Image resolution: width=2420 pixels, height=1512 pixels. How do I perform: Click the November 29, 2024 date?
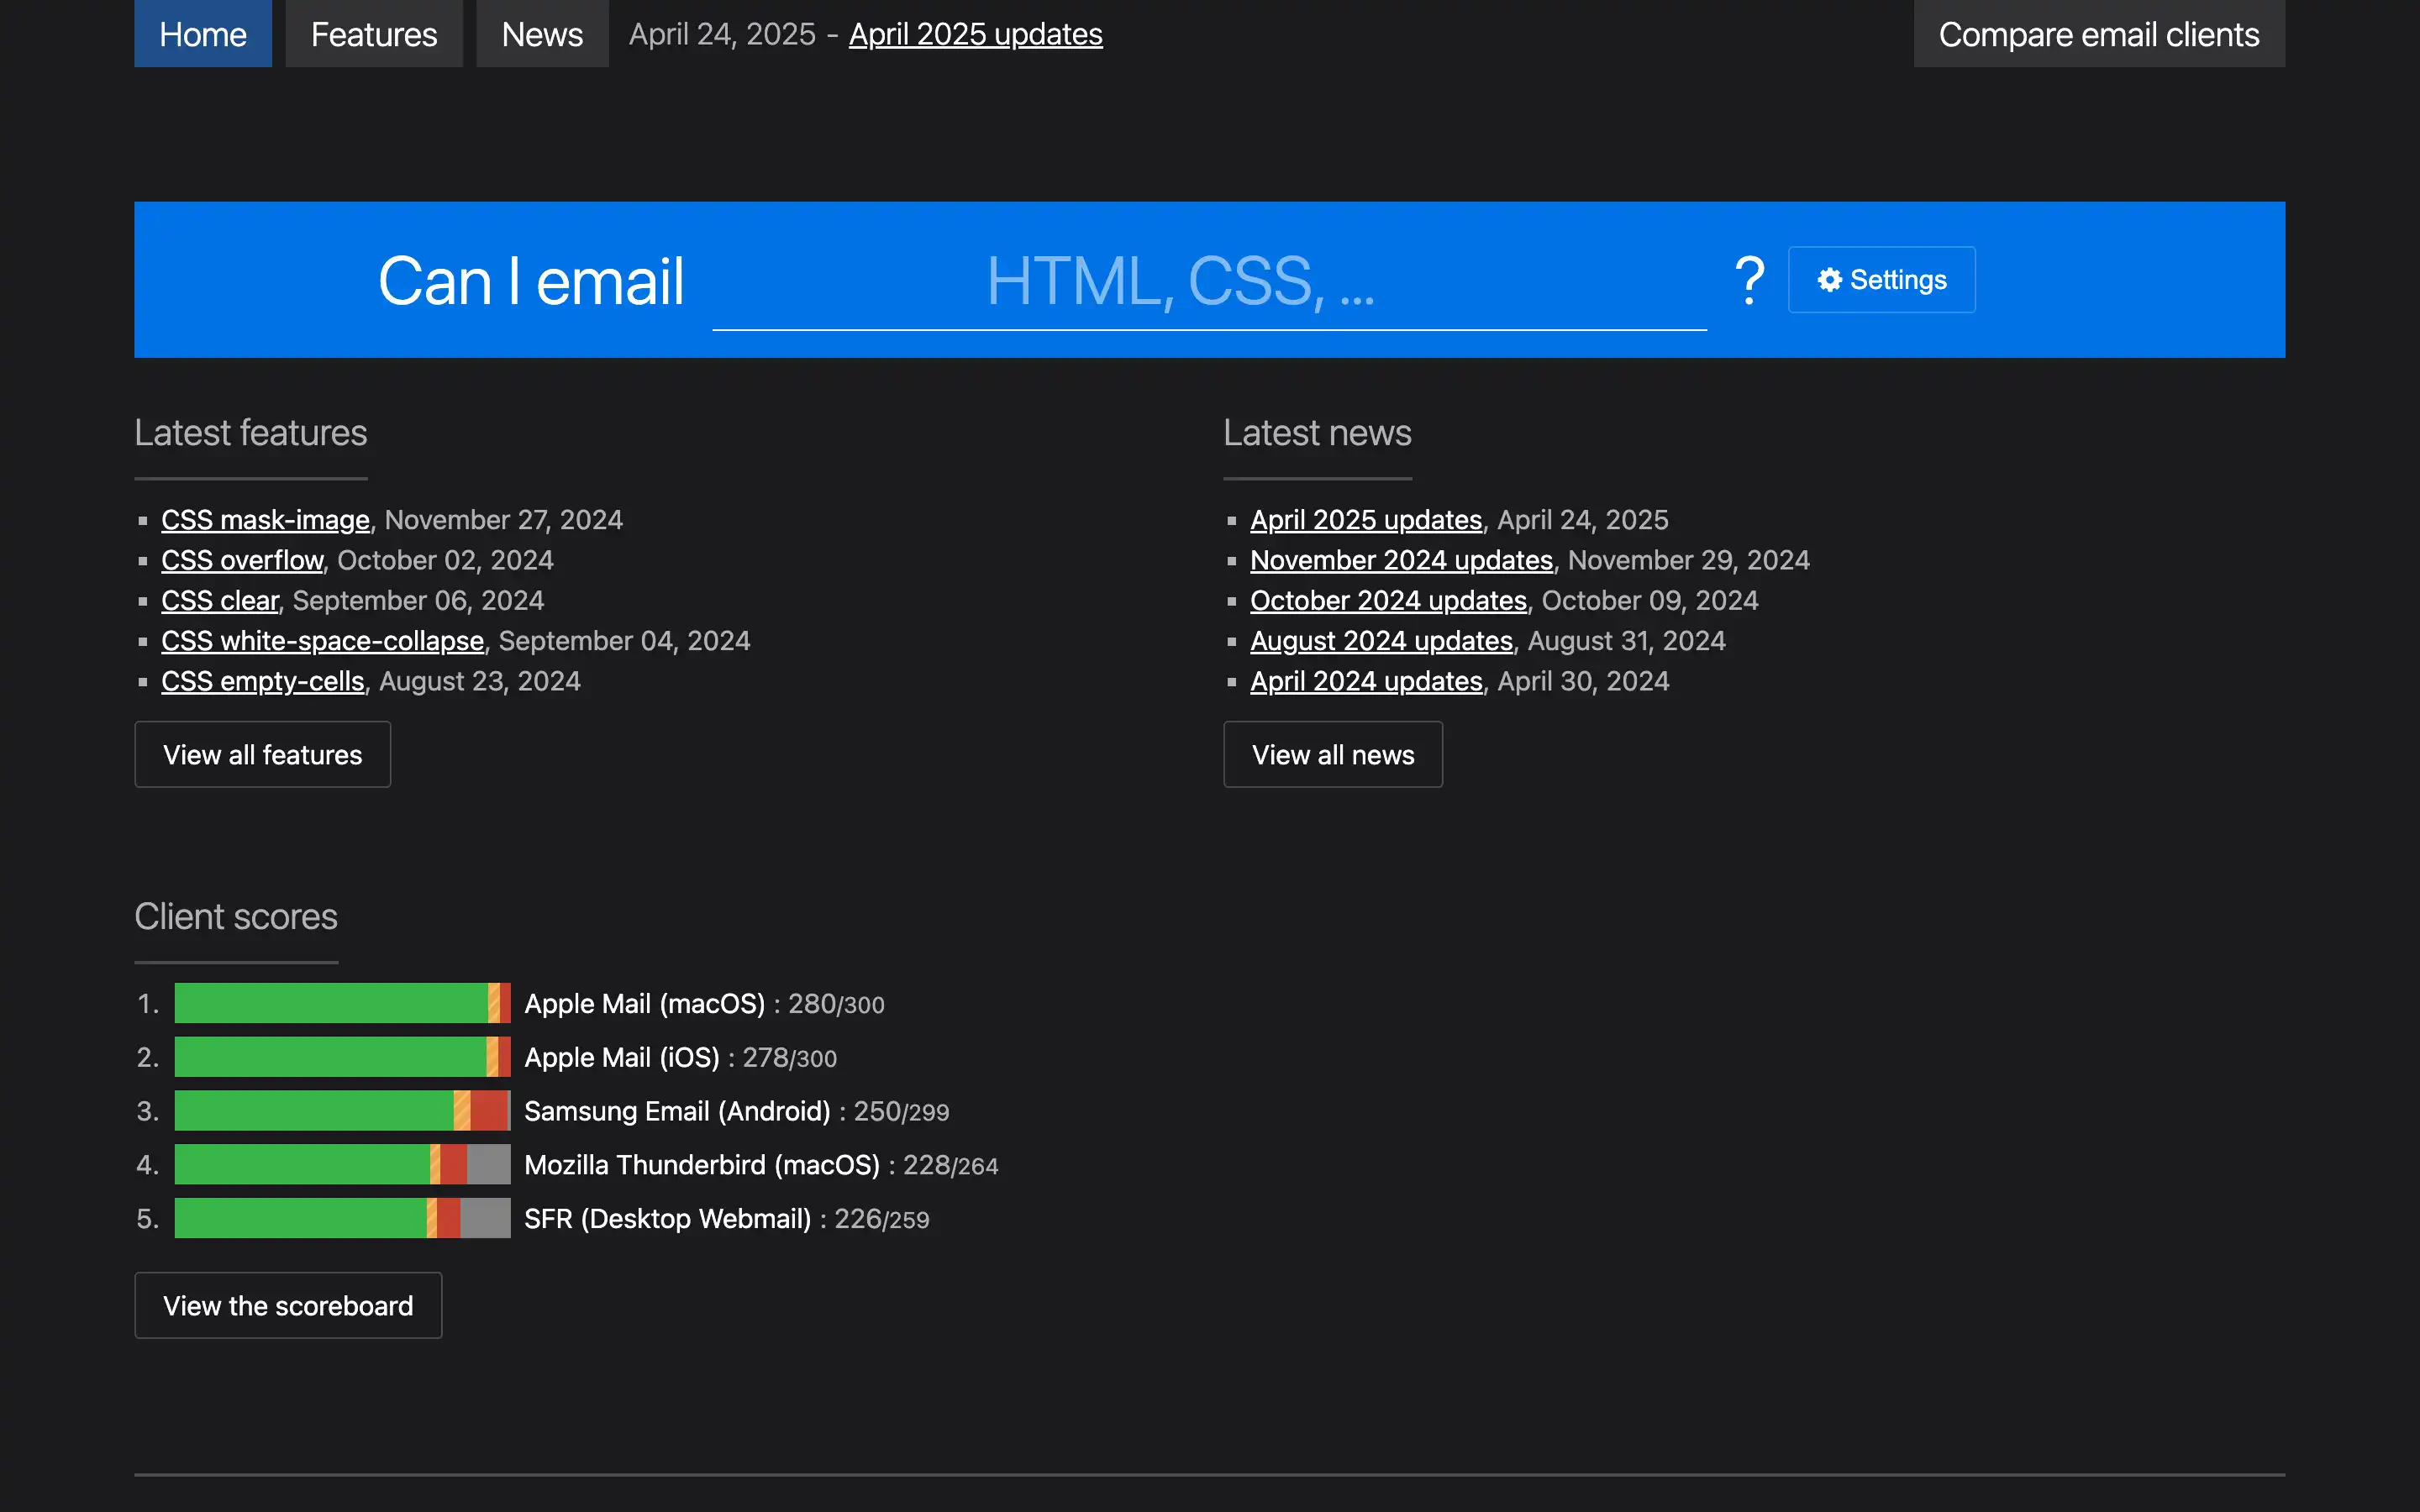[1689, 560]
